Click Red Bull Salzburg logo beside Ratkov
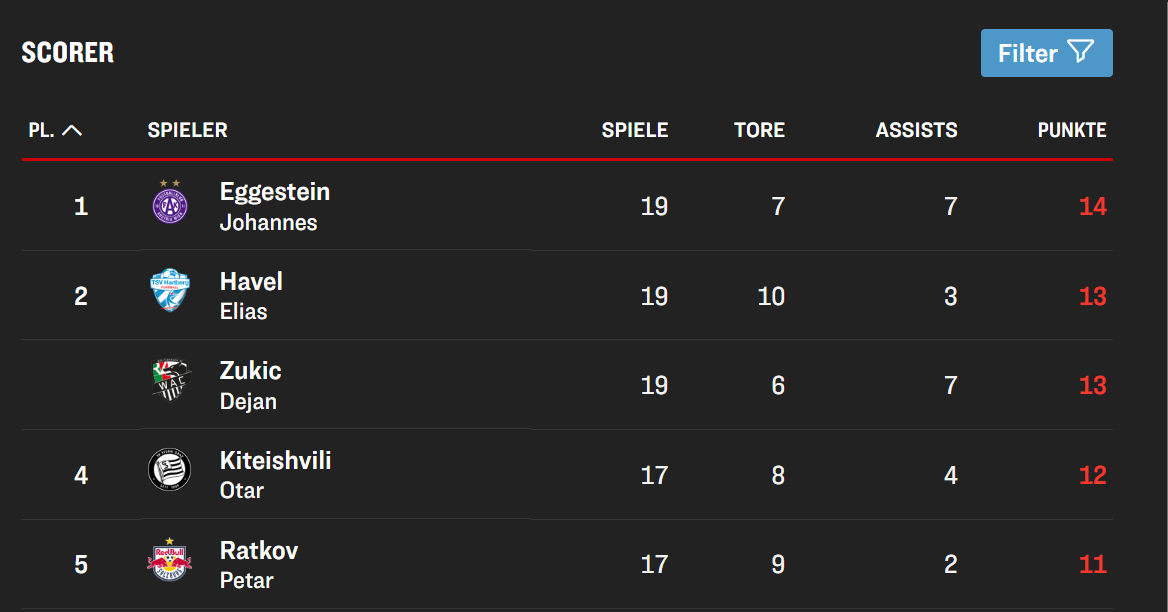The height and width of the screenshot is (612, 1168). click(x=169, y=560)
